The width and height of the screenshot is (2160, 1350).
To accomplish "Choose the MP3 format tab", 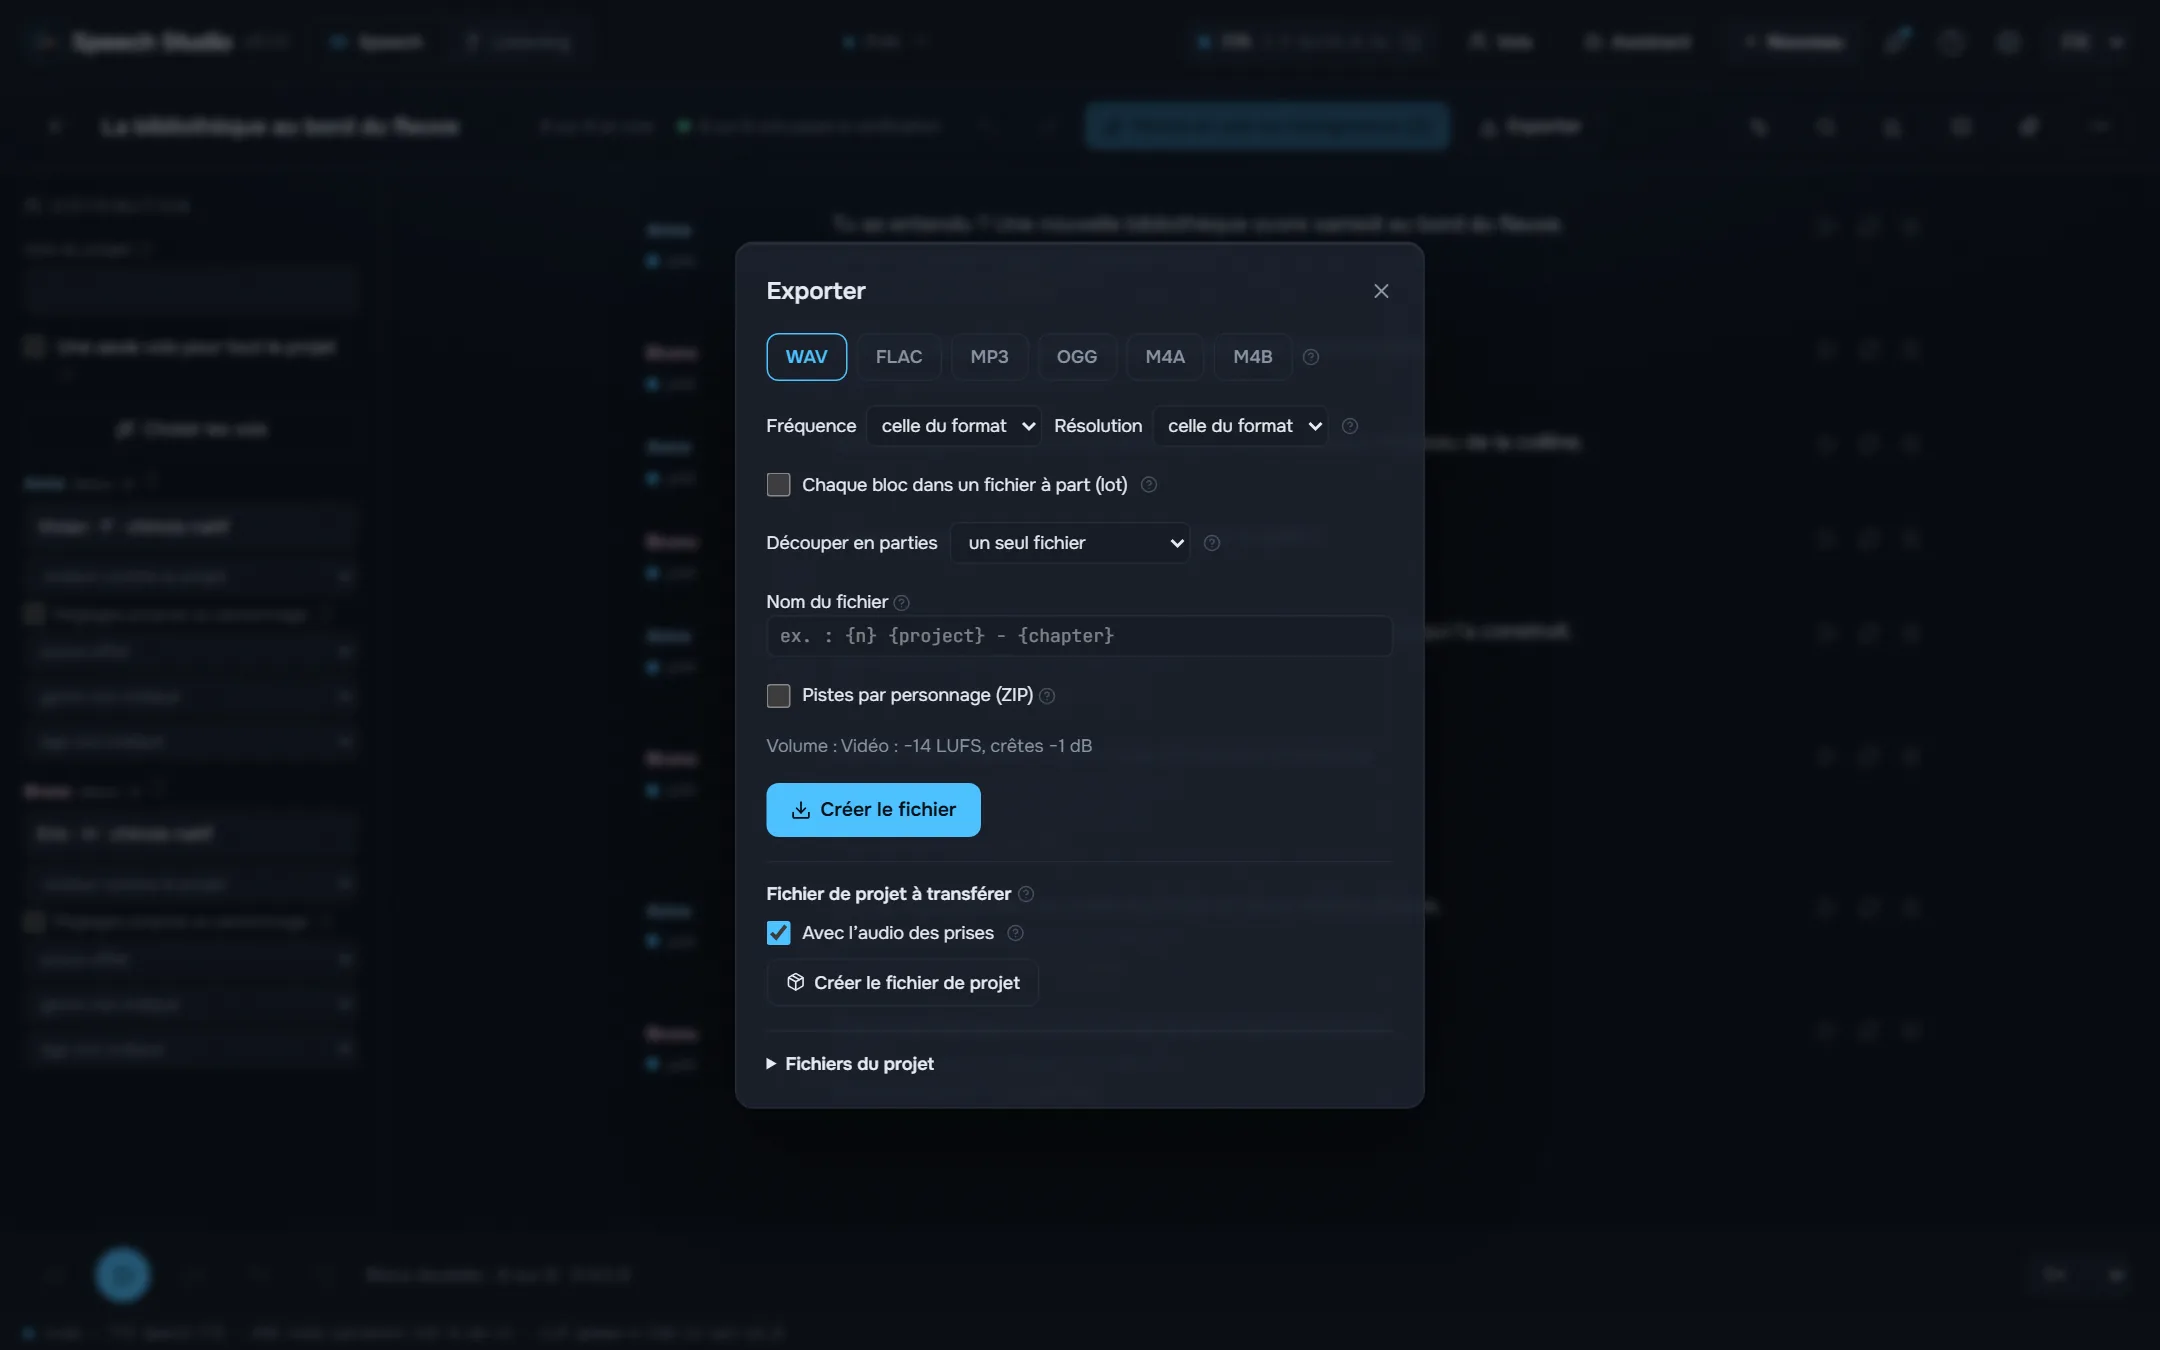I will (989, 357).
